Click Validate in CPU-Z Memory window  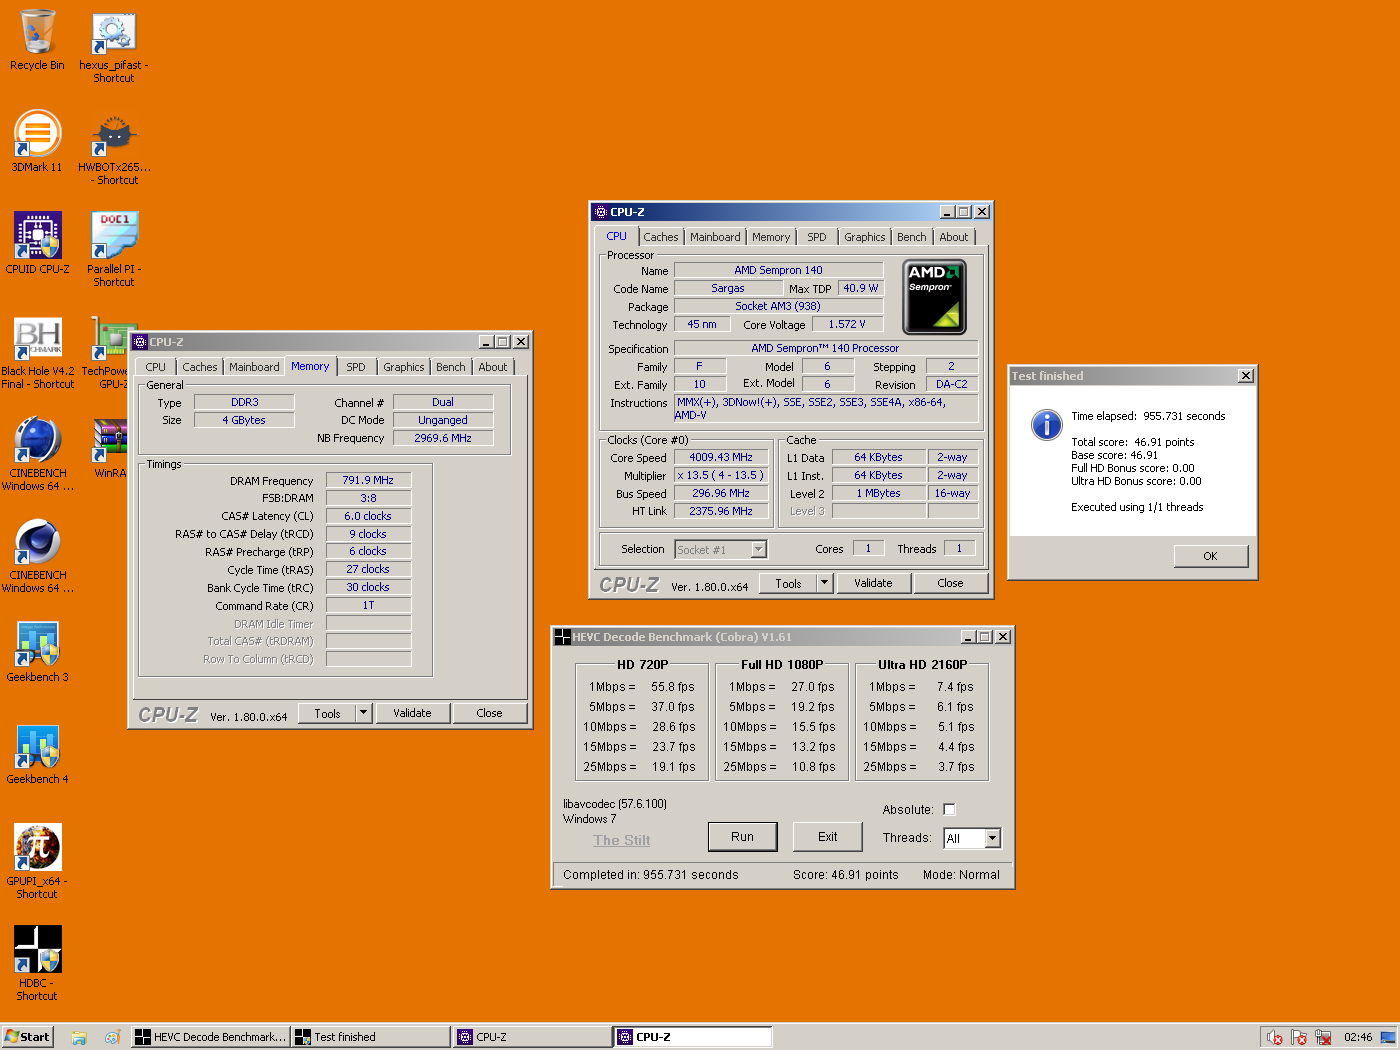point(412,713)
